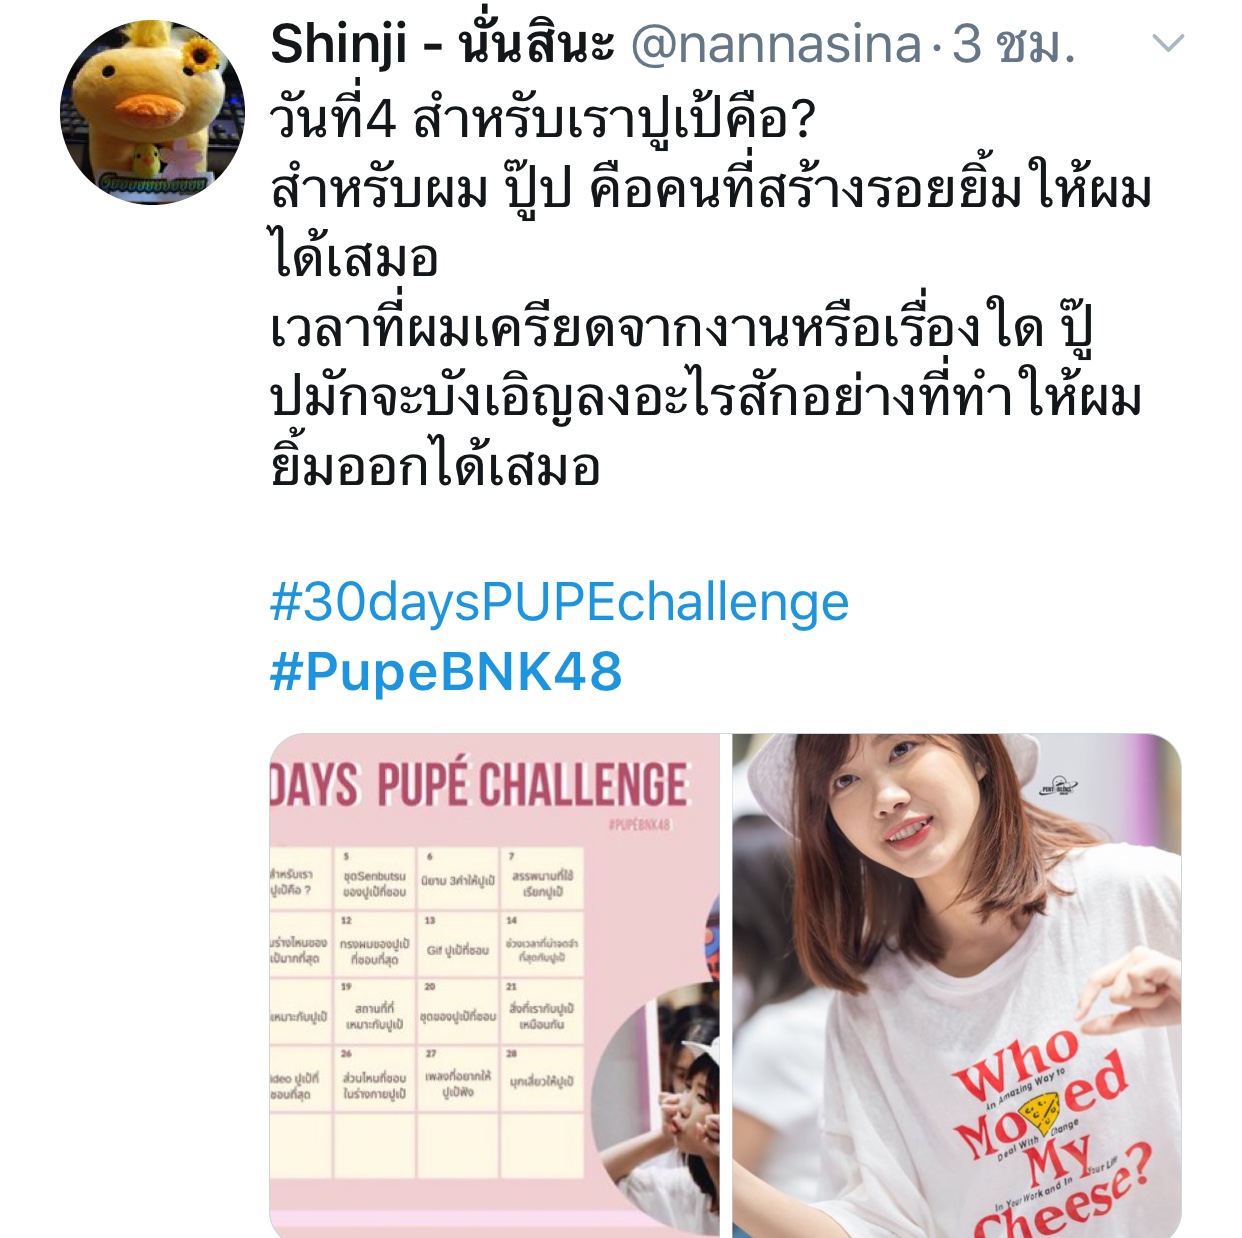Open the photo of girl in white hat
Image resolution: width=1242 pixels, height=1238 pixels.
pos(957,985)
